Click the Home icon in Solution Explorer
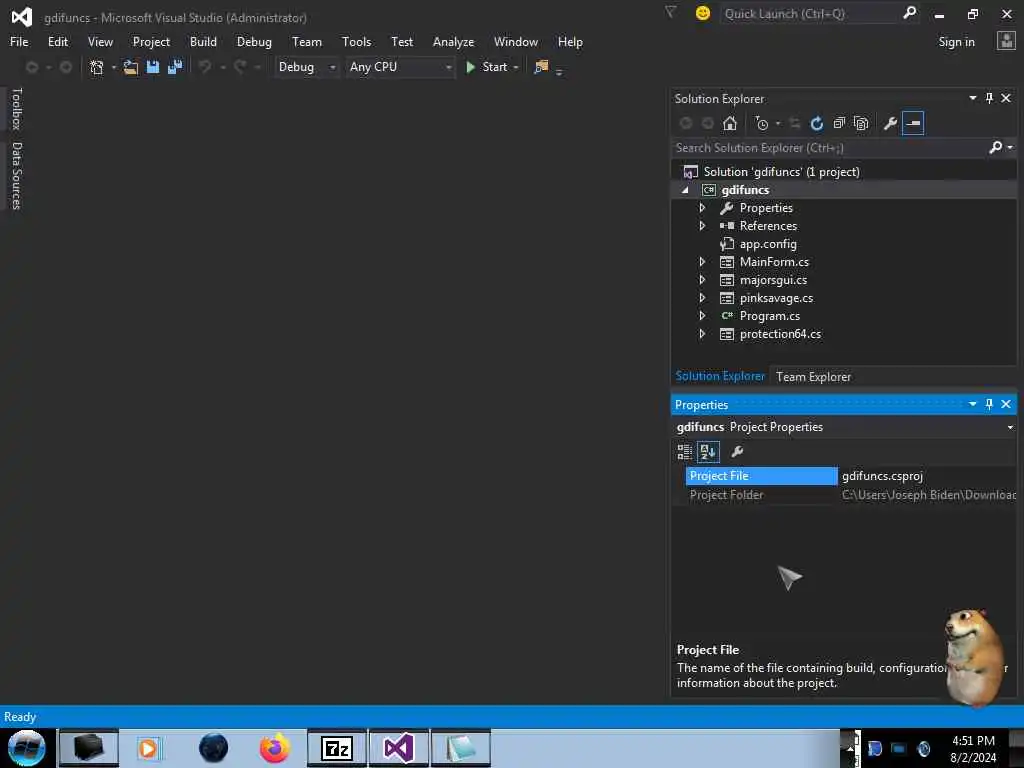Viewport: 1024px width, 768px height. [x=730, y=123]
